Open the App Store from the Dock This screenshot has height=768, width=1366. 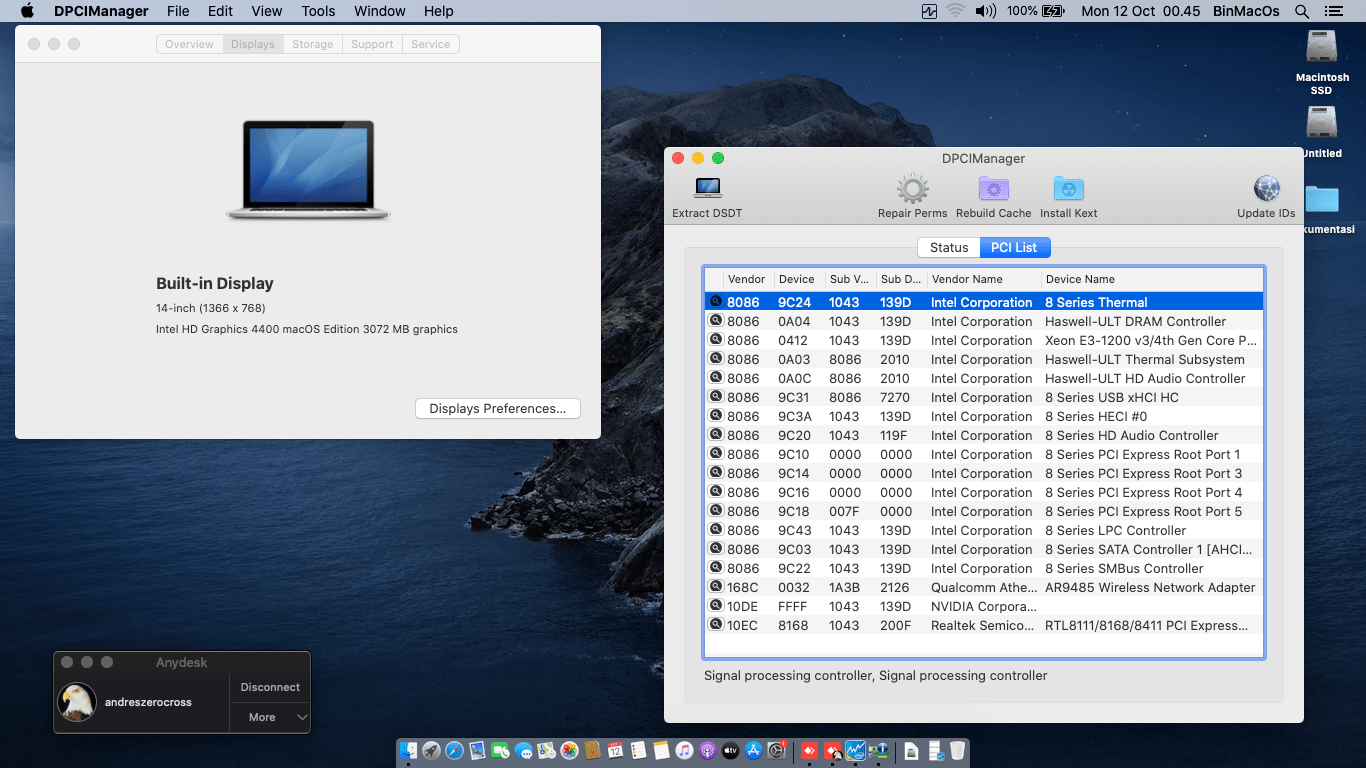(x=754, y=751)
